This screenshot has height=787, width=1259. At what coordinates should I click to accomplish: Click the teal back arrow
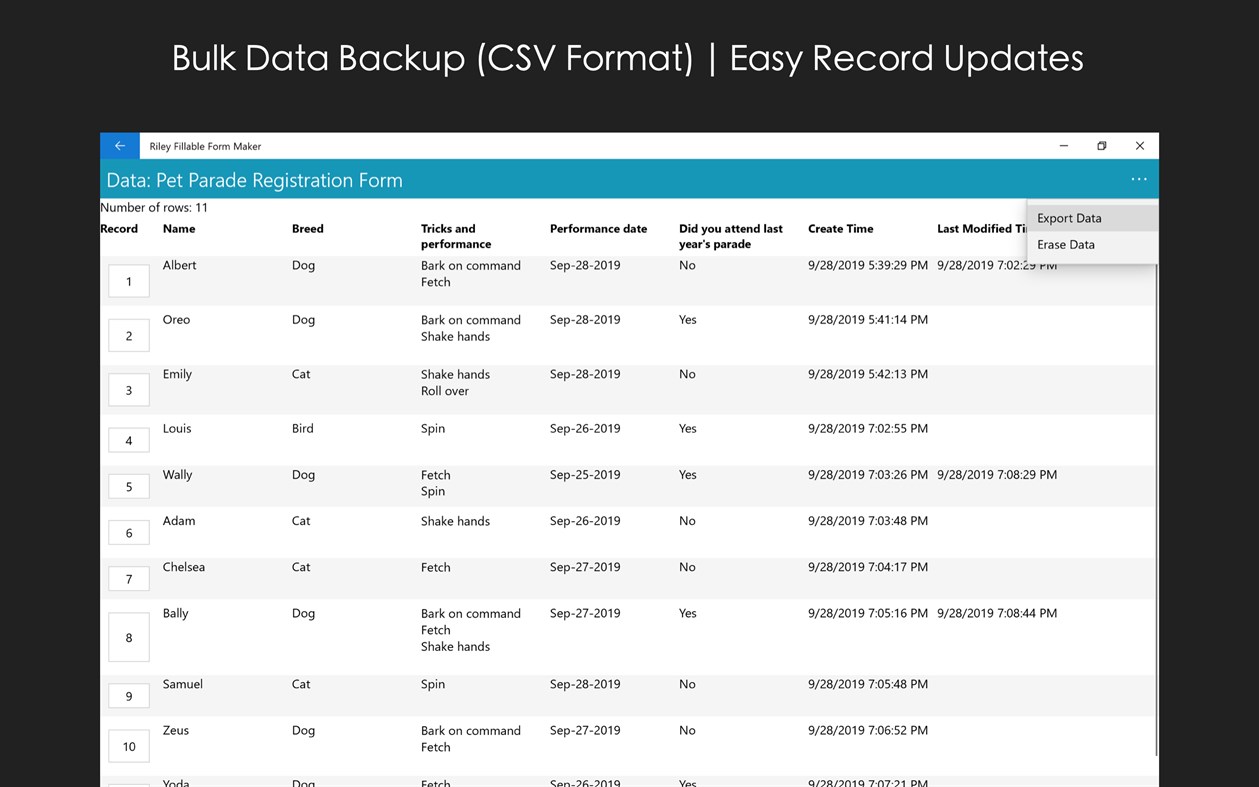(x=119, y=145)
